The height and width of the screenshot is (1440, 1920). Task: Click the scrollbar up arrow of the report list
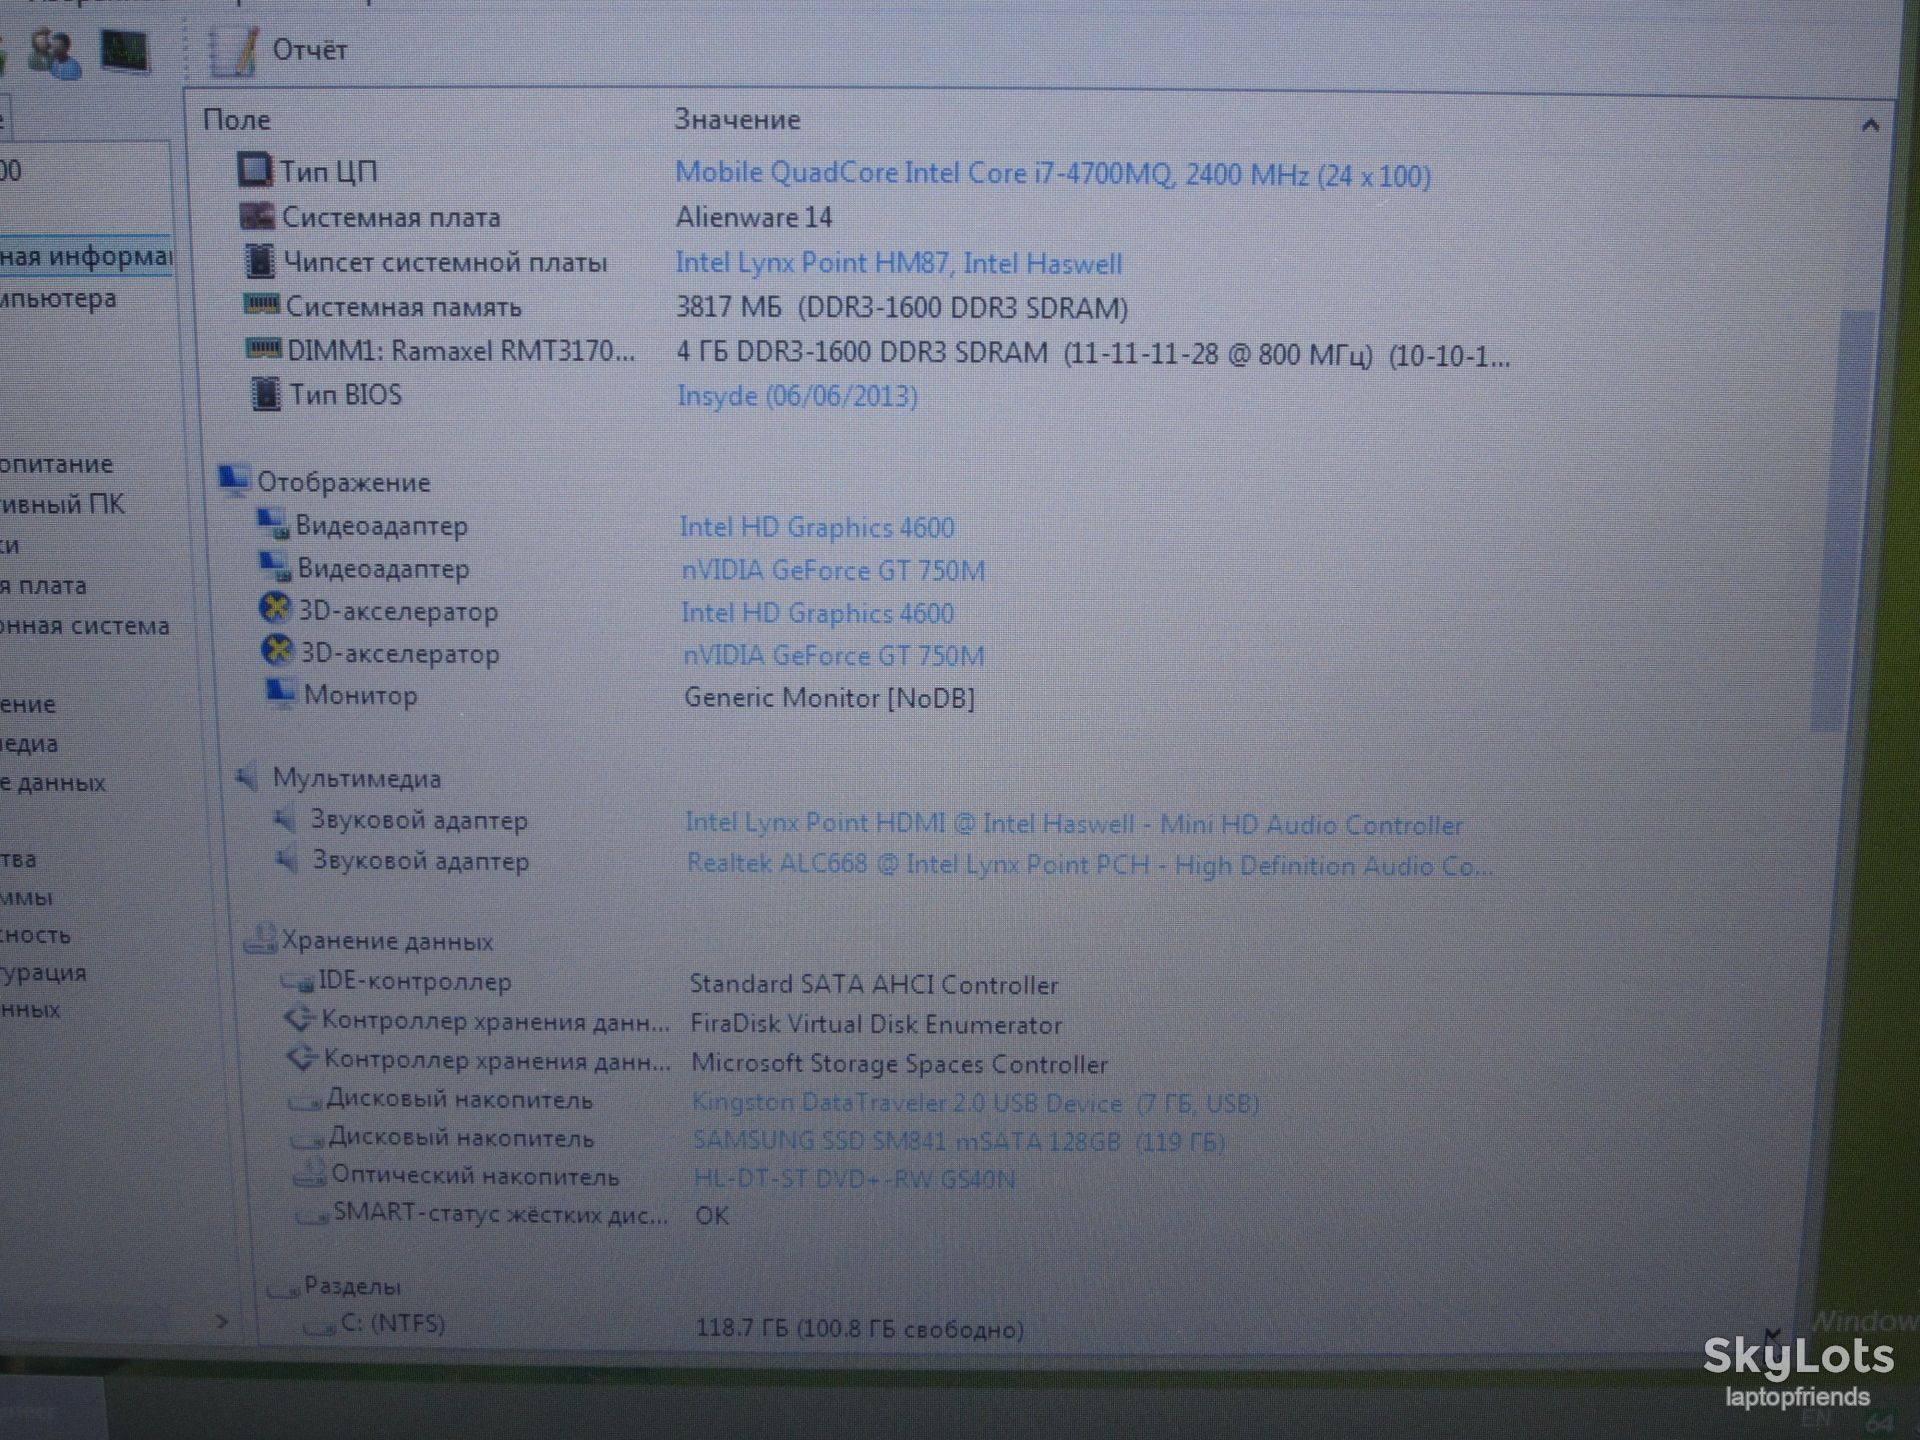pos(1870,126)
